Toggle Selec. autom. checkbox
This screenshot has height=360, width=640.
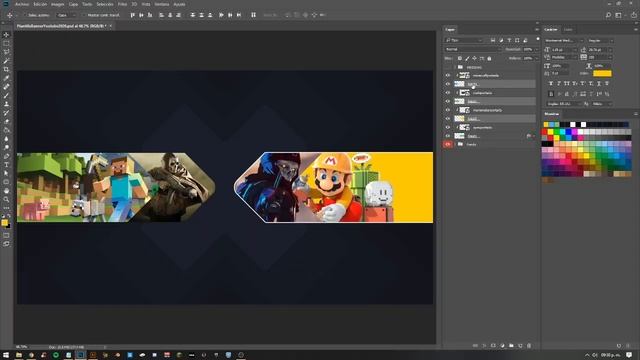coord(25,15)
